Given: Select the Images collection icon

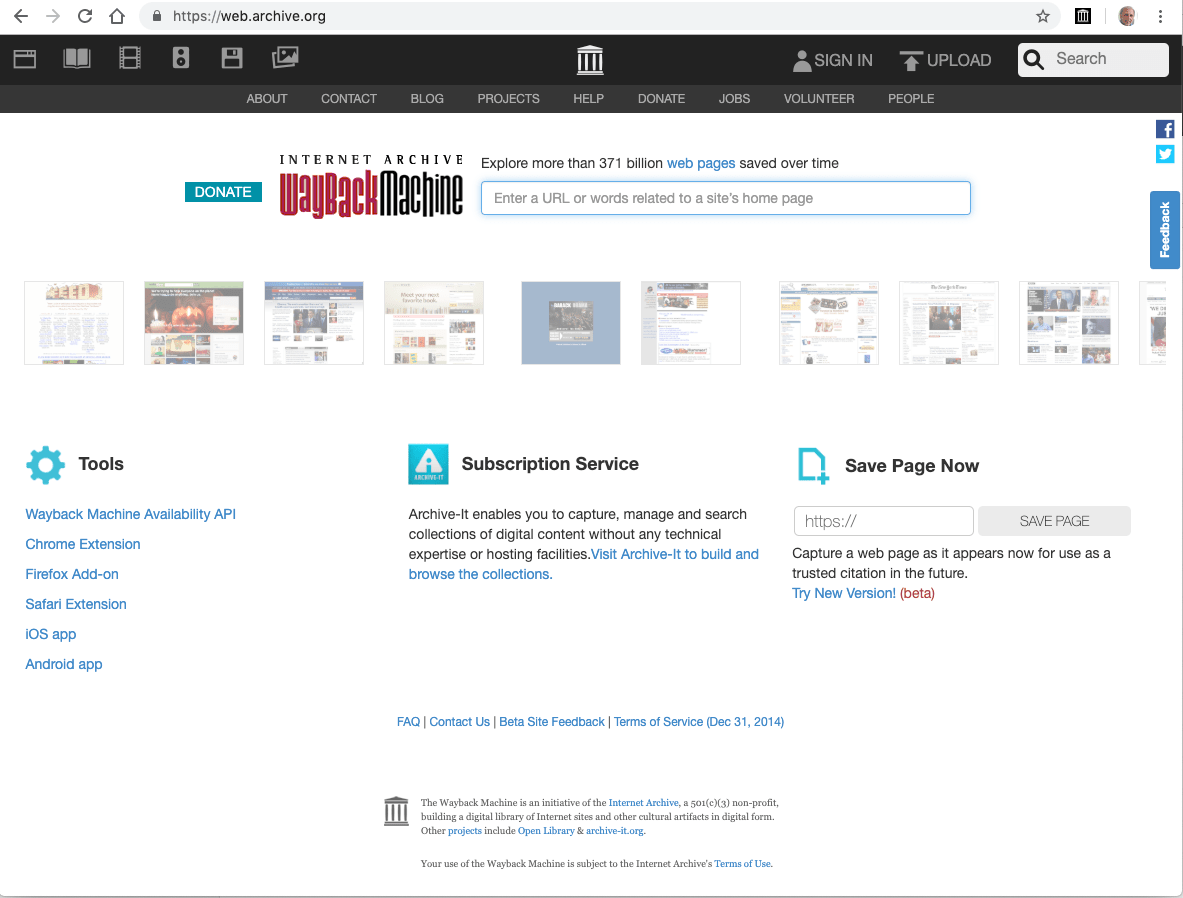Looking at the screenshot, I should [285, 58].
